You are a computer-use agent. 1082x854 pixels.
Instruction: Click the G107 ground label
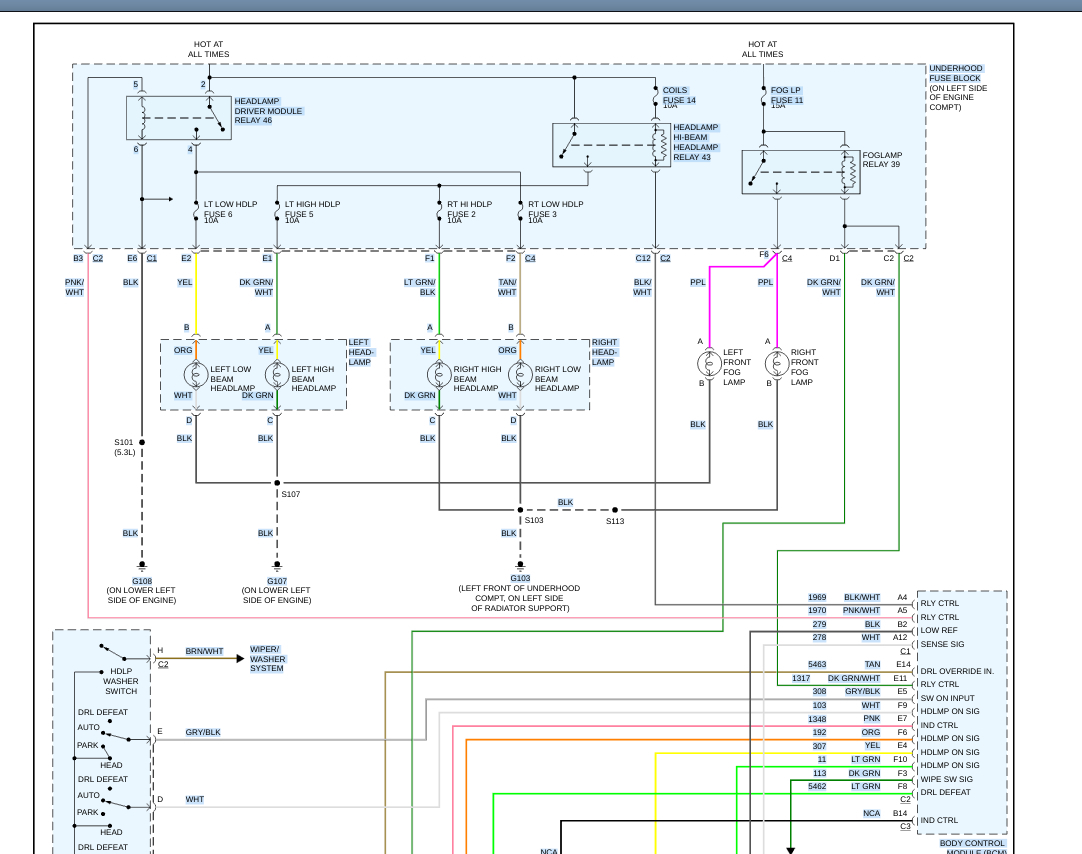(277, 581)
